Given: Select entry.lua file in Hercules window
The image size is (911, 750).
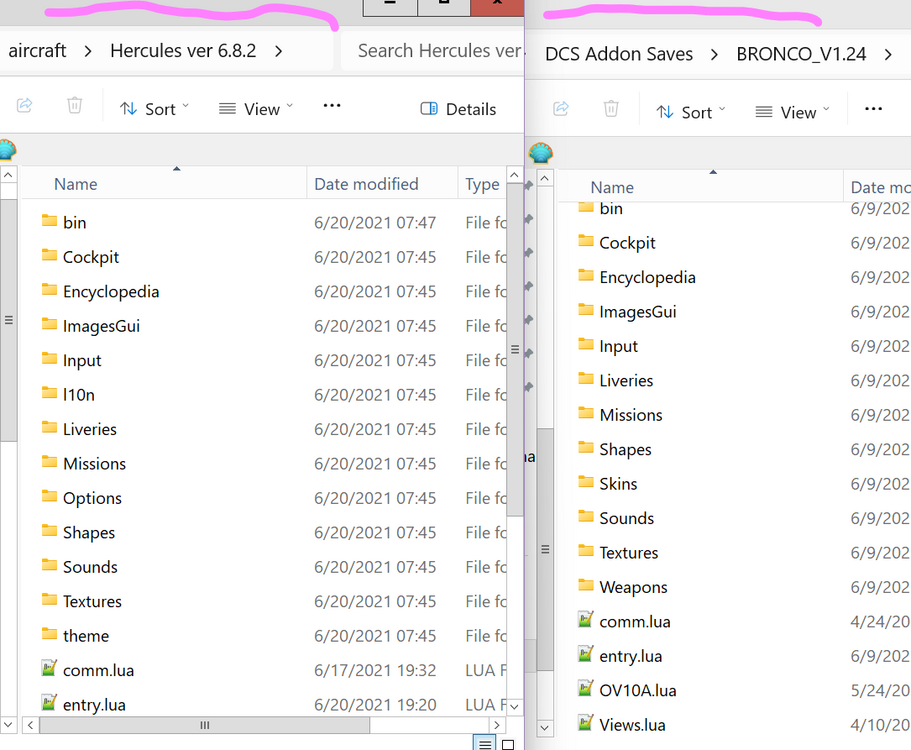Looking at the screenshot, I should [x=94, y=705].
